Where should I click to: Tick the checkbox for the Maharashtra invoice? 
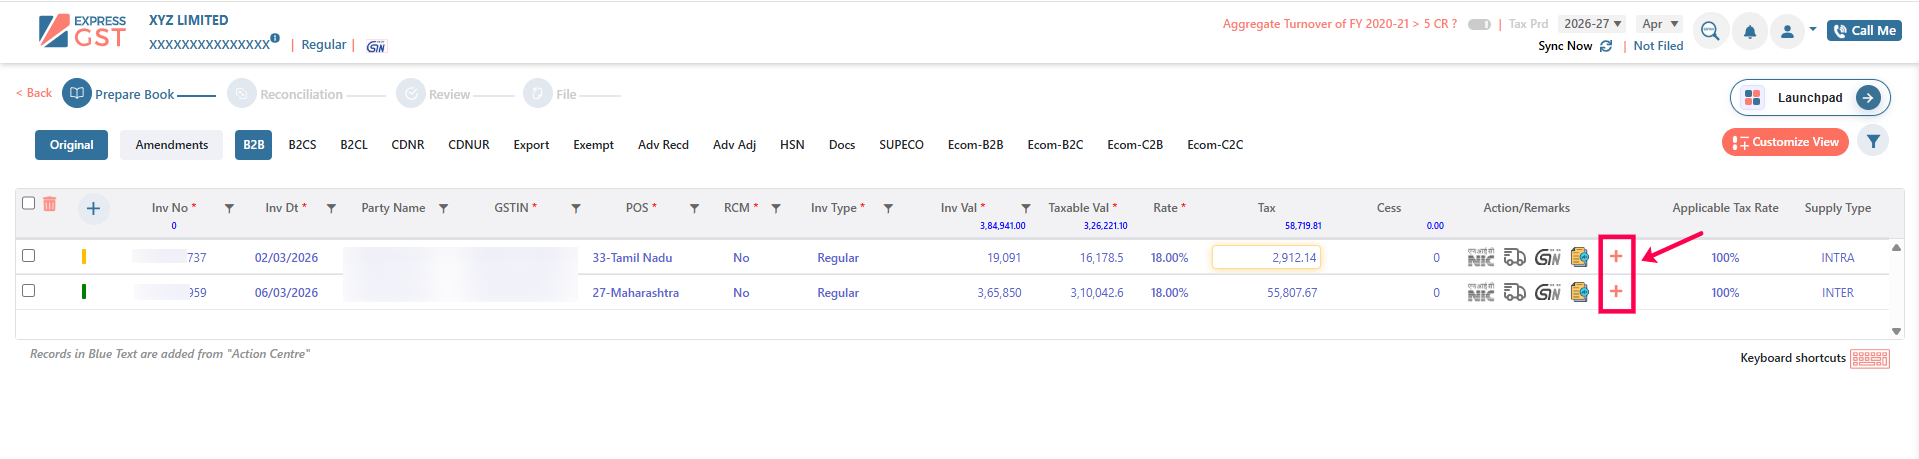coord(29,291)
